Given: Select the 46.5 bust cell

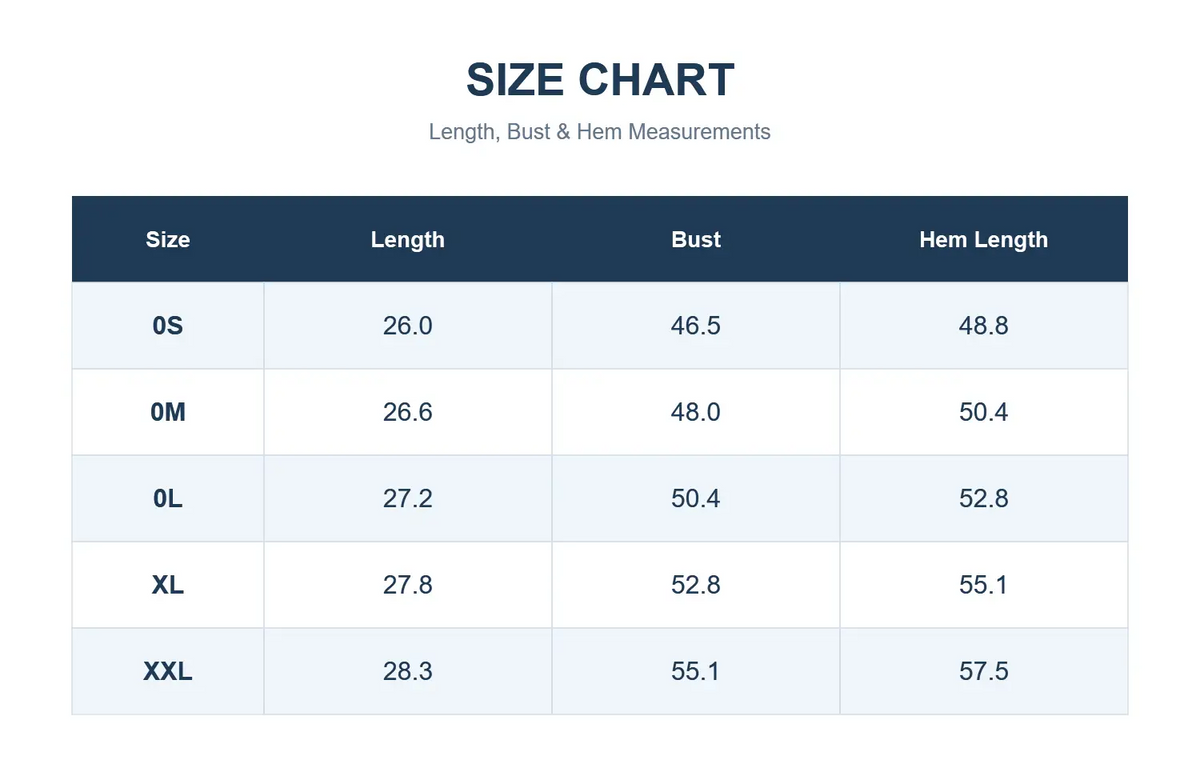Looking at the screenshot, I should point(696,326).
